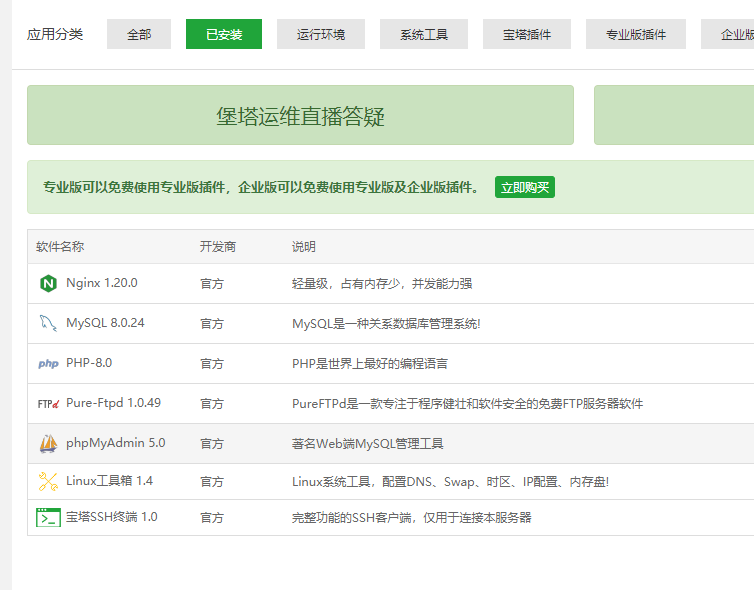754x590 pixels.
Task: Open the partially visible 企业版 category tab
Action: pos(728,34)
